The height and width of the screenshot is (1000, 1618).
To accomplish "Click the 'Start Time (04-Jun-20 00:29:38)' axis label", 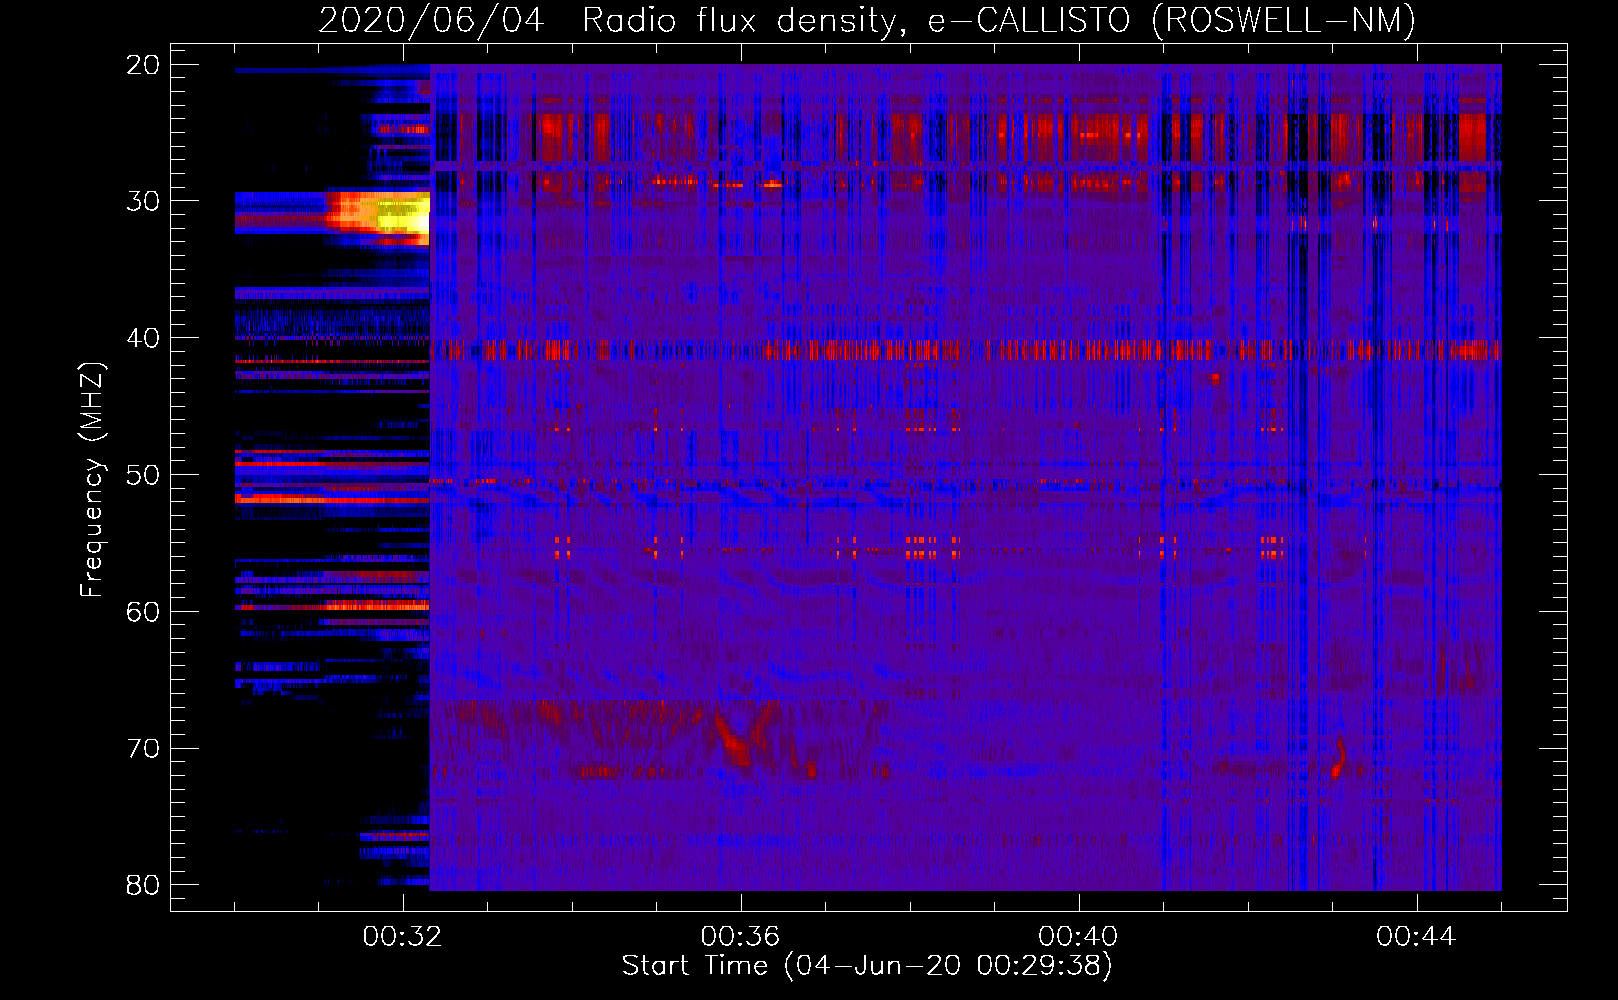I will pyautogui.click(x=867, y=966).
